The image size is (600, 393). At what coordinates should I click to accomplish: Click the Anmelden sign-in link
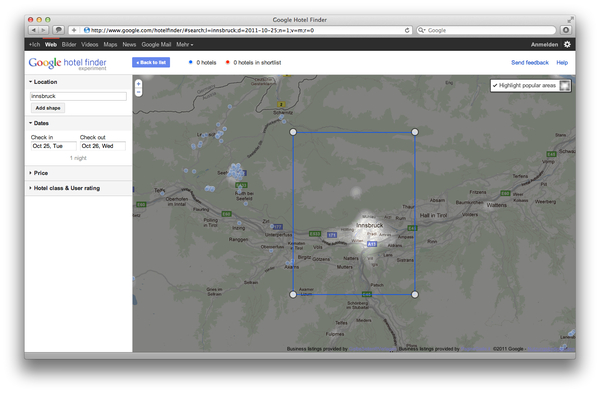pos(544,44)
